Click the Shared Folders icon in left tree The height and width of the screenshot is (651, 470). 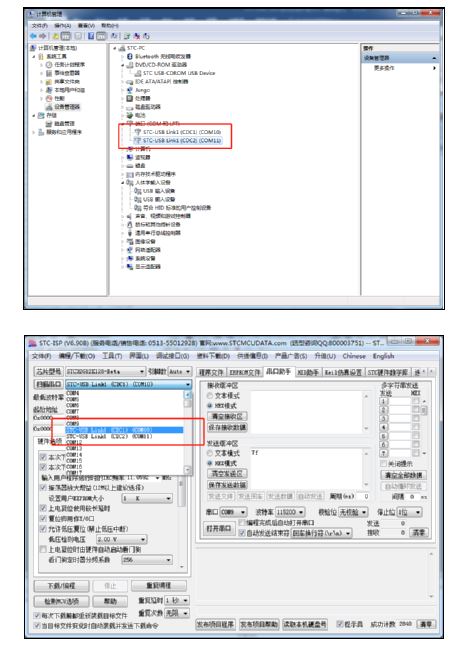click(x=49, y=81)
